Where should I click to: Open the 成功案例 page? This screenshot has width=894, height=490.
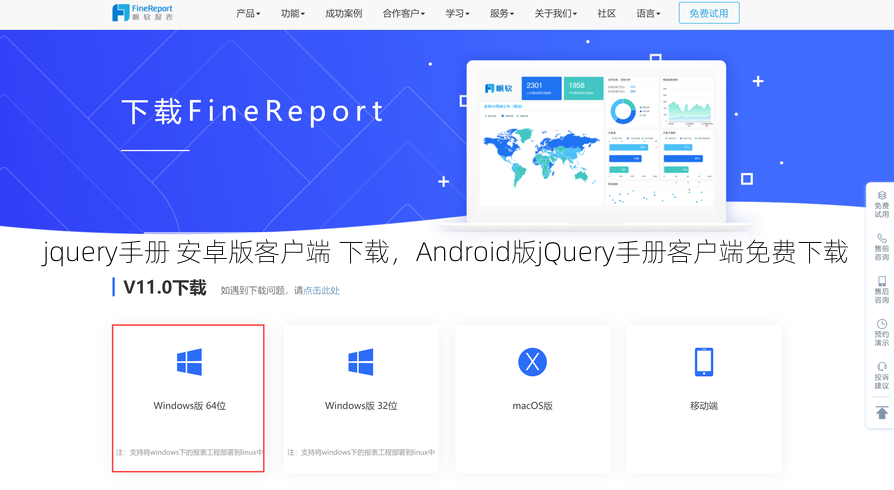point(343,13)
